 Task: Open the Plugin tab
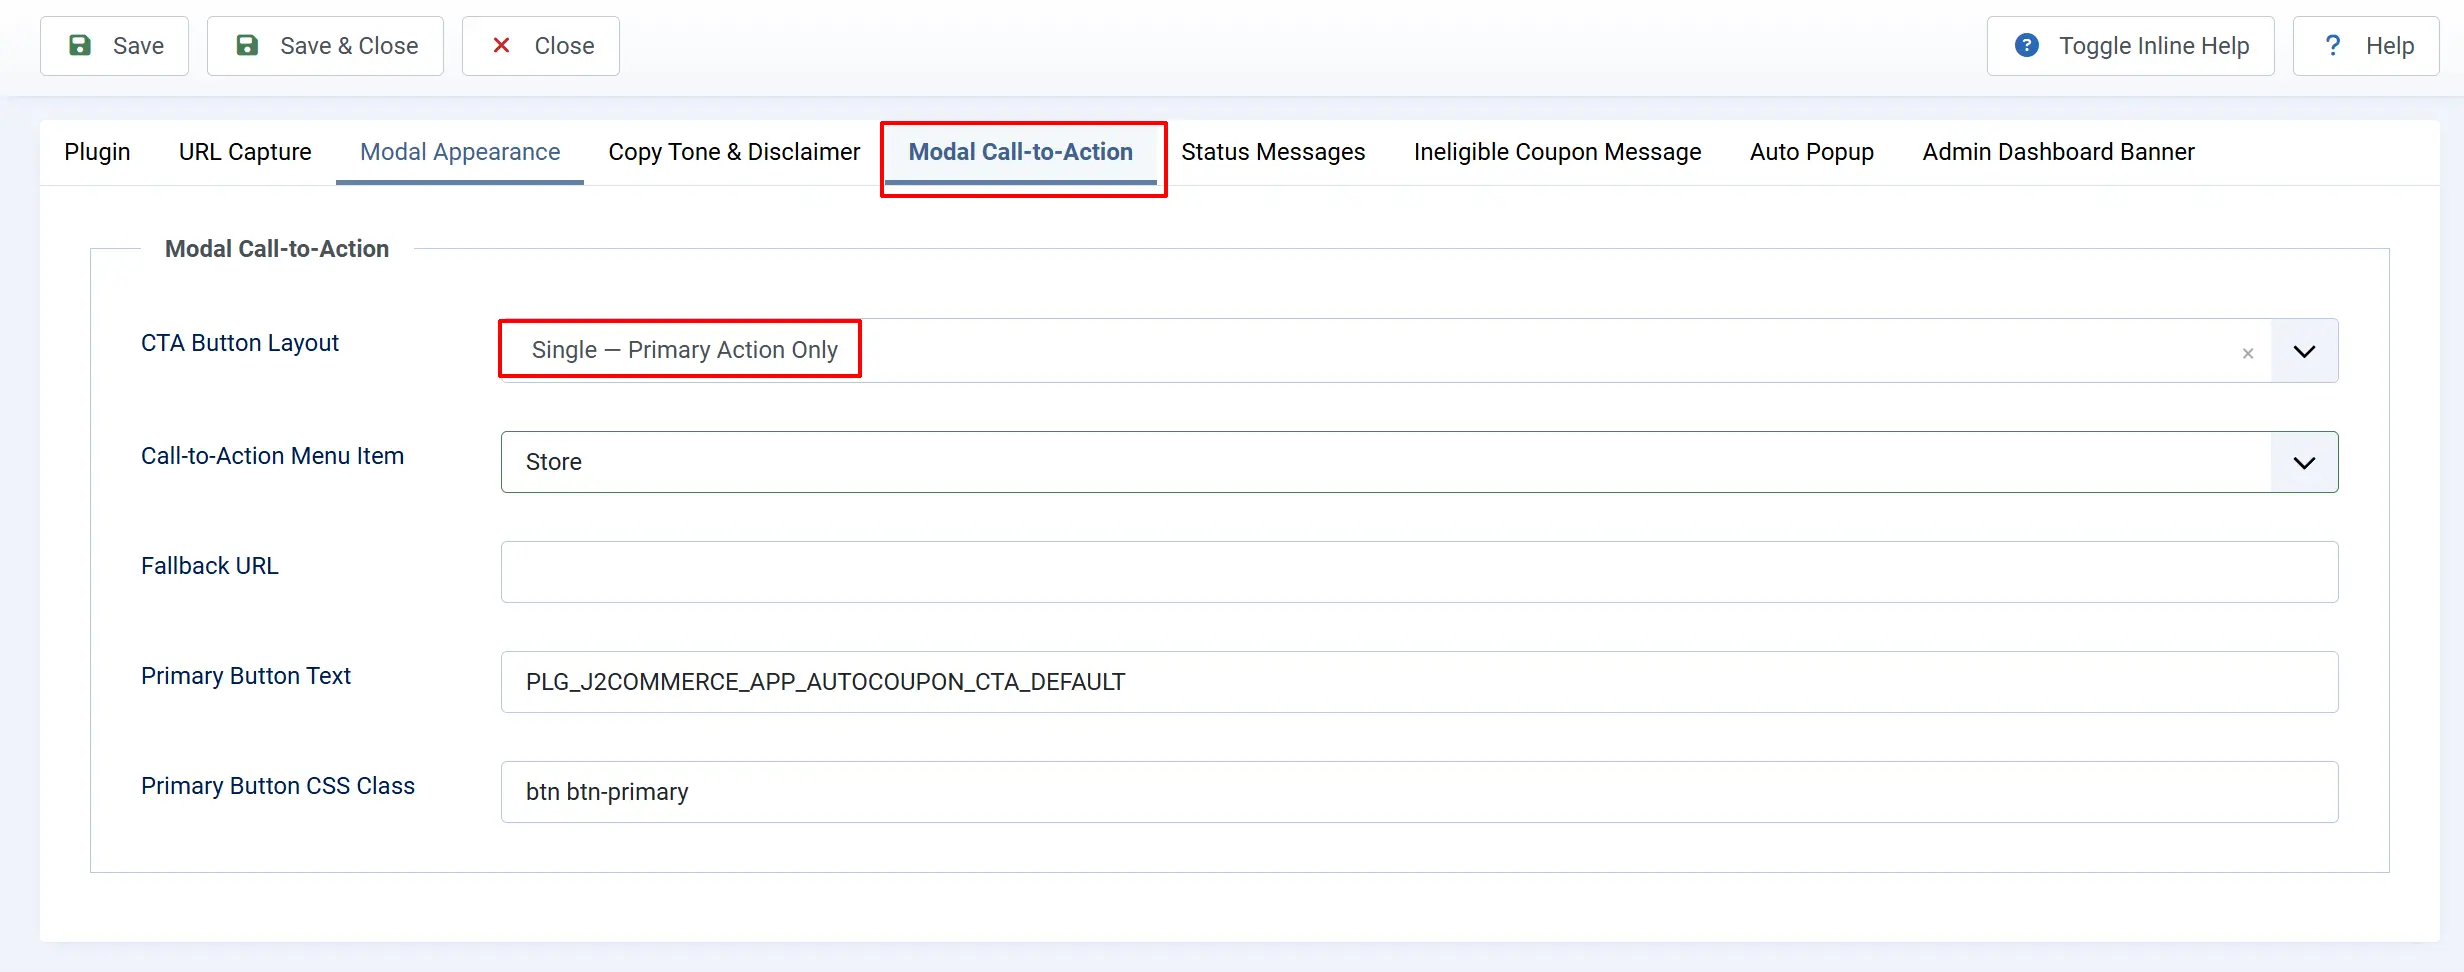(x=97, y=152)
